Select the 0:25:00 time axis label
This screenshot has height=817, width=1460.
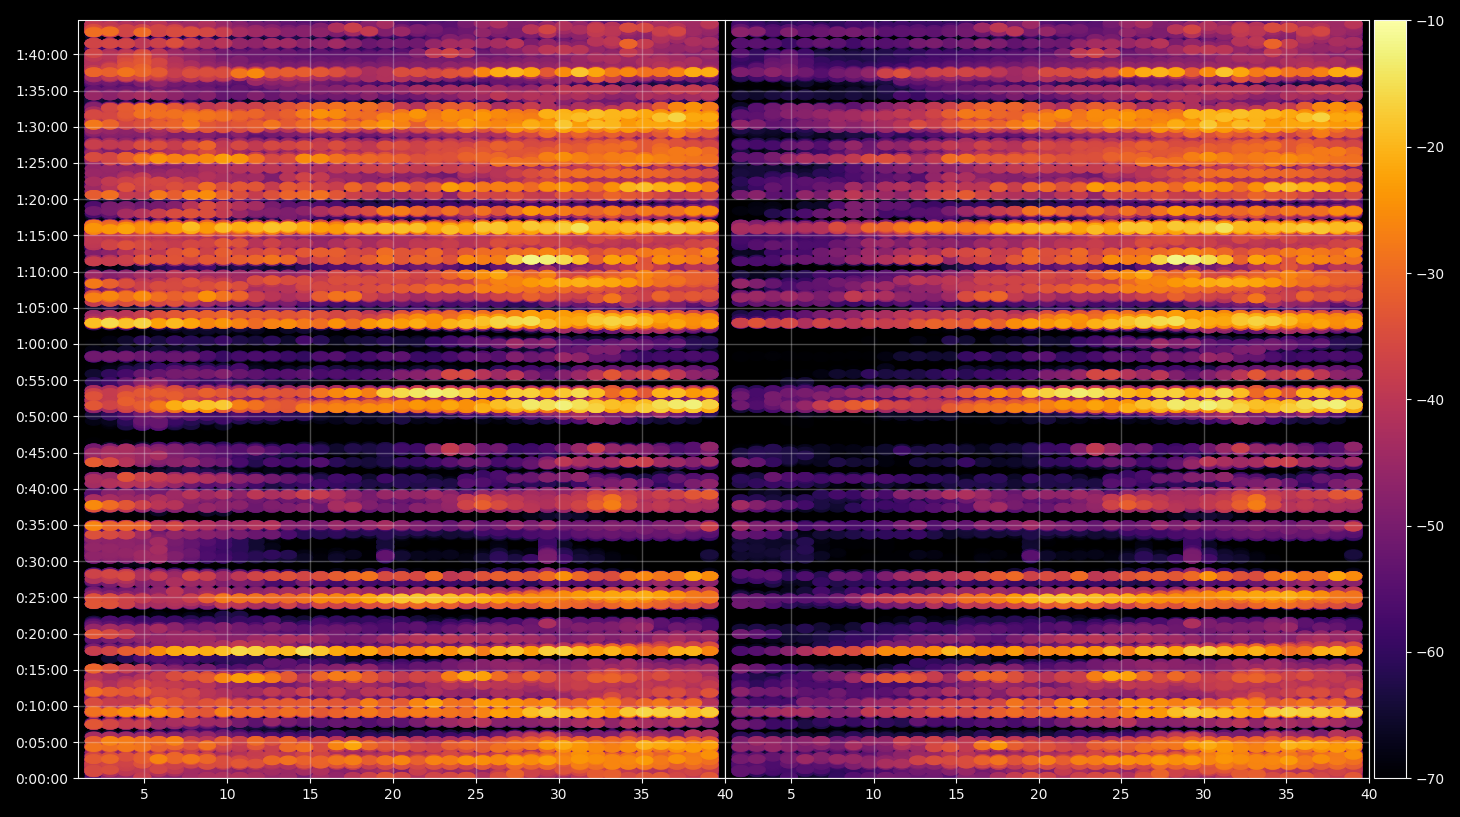point(42,598)
